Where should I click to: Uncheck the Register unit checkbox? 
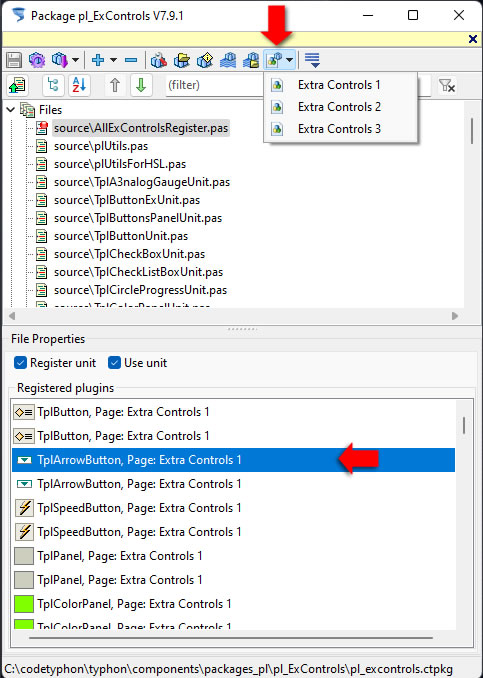click(20, 362)
